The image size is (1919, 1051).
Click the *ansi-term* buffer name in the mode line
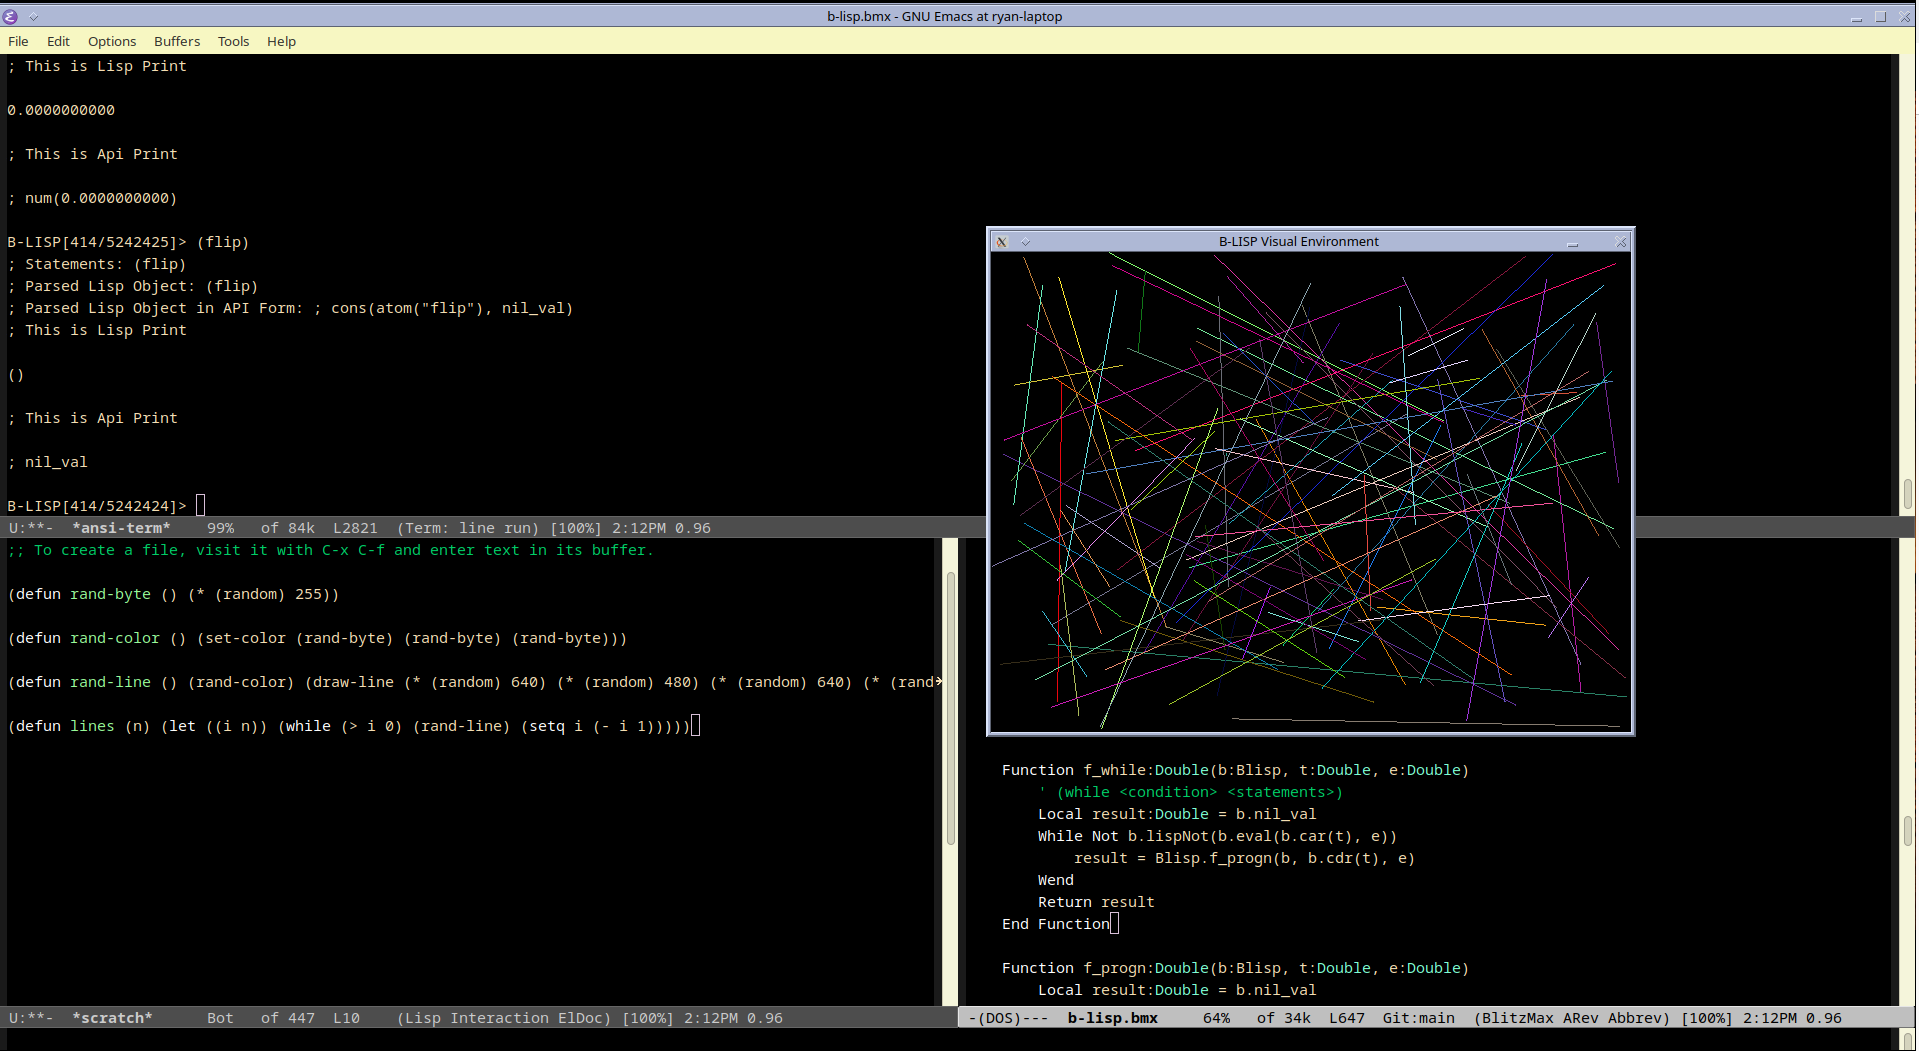pyautogui.click(x=121, y=528)
